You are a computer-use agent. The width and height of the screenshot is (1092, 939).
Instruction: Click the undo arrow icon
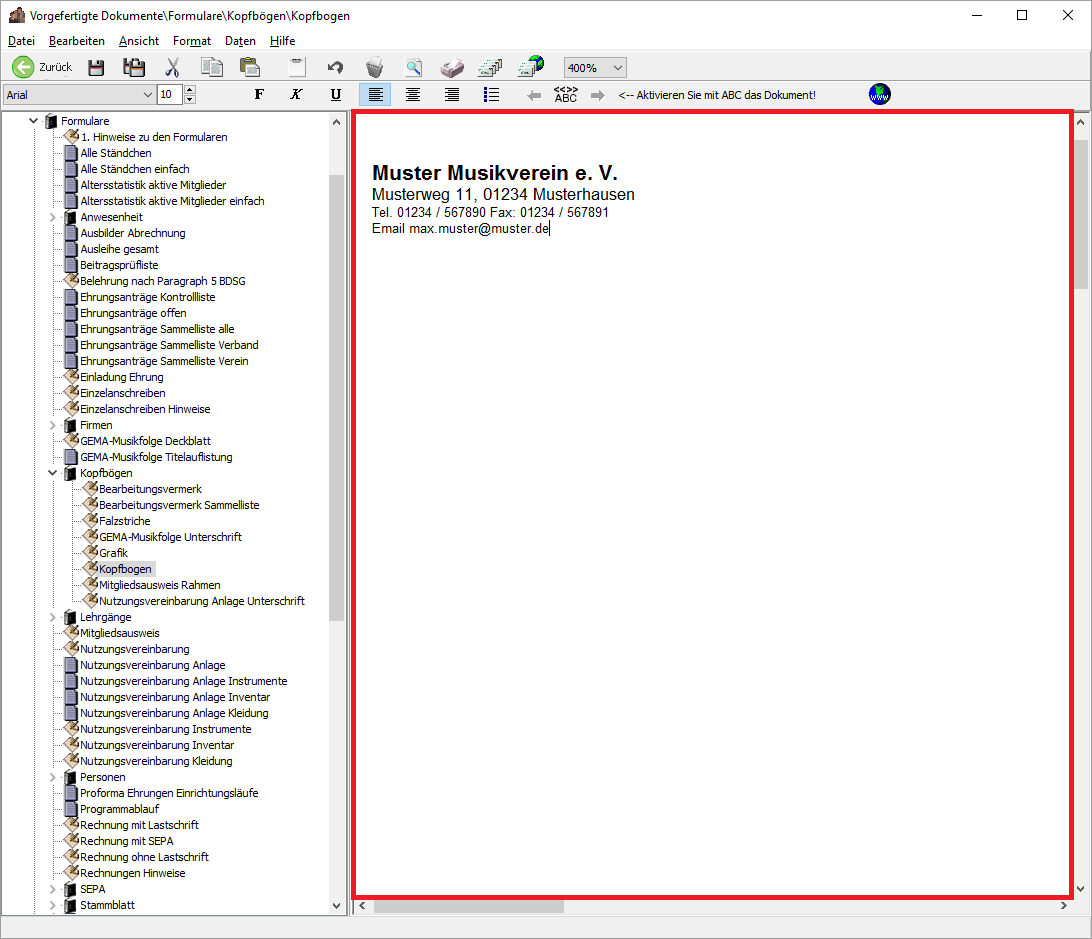[335, 68]
